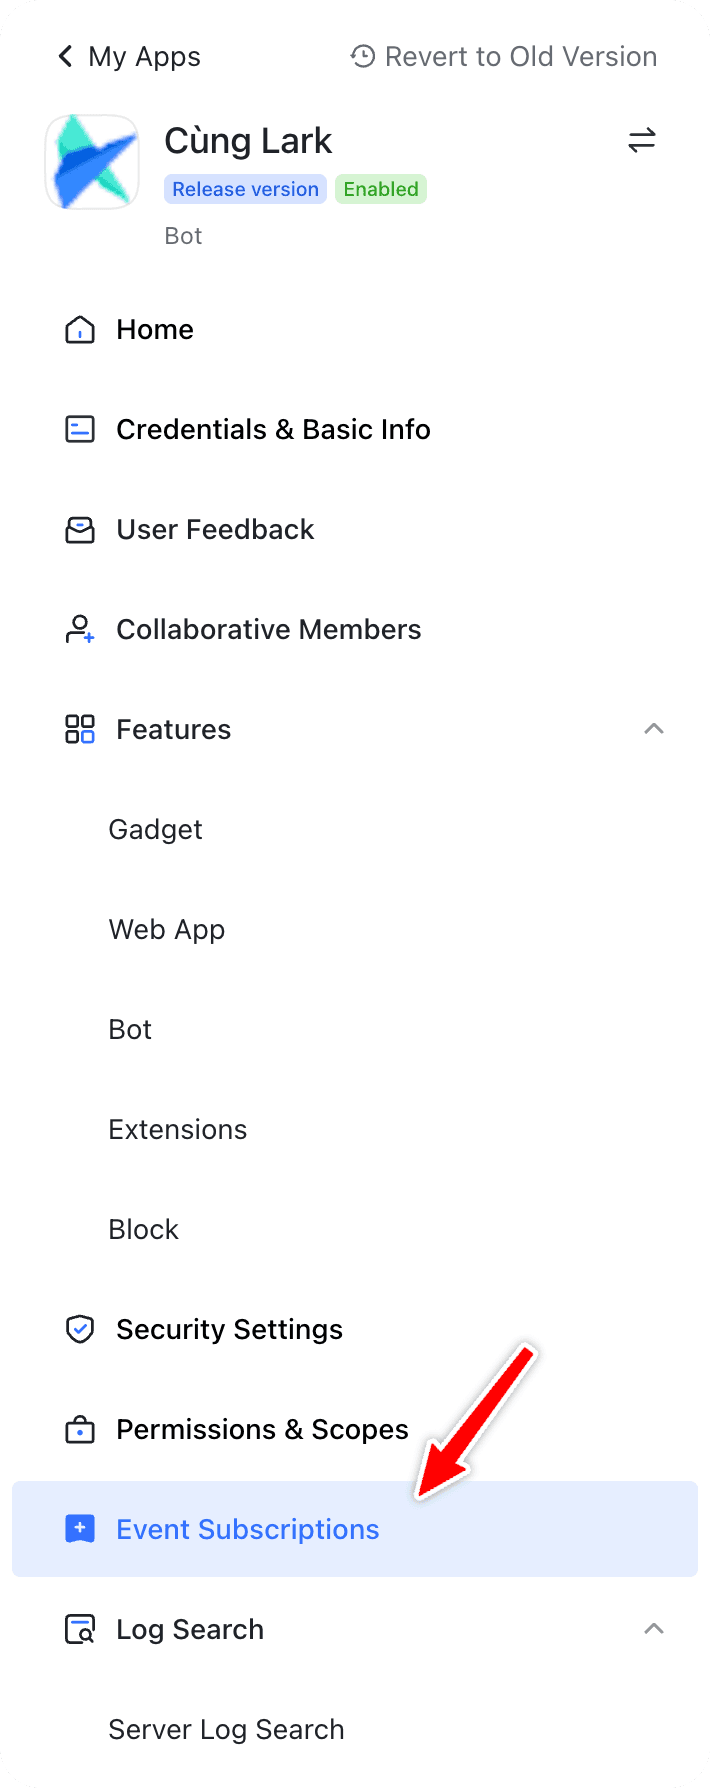Click the Credentials & Basic Info icon
710x1788 pixels.
[x=79, y=429]
